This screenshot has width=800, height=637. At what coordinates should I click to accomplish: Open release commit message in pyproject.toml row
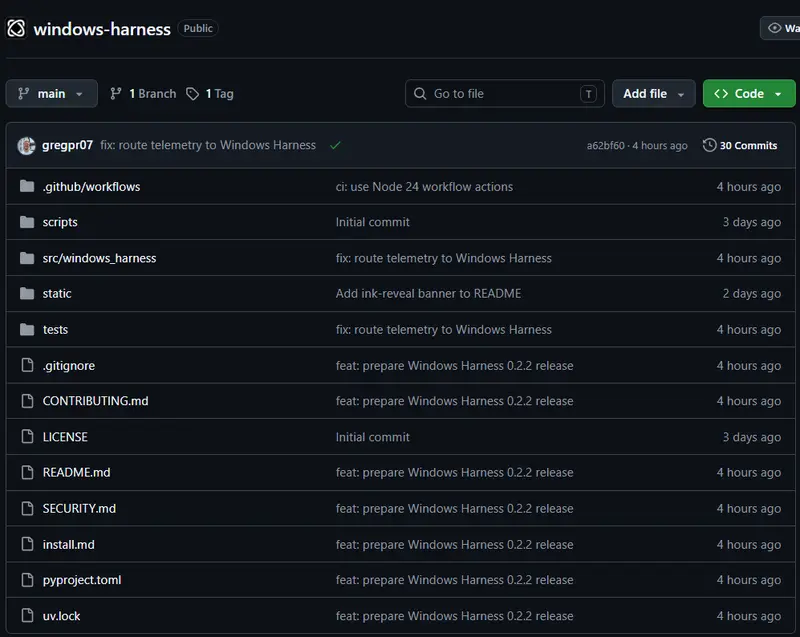click(455, 580)
